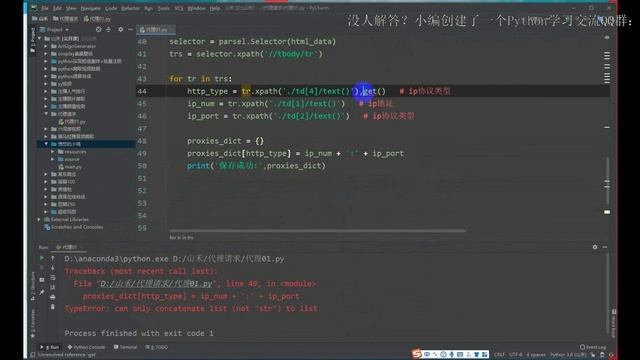Hide the Run panel with minus icon
The width and height of the screenshot is (640, 360).
pos(604,247)
